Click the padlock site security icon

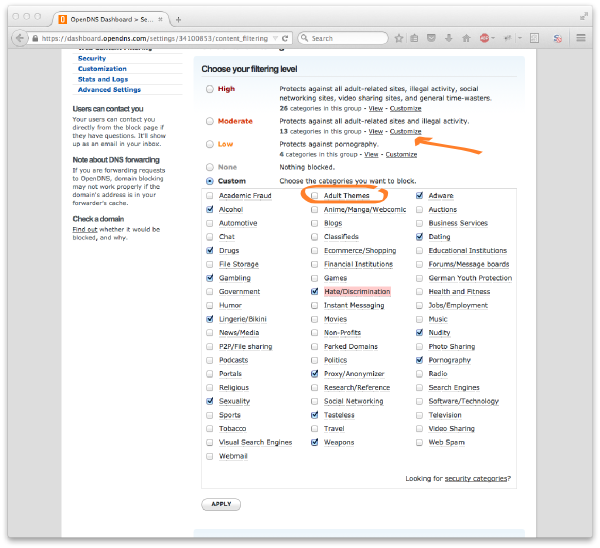[35, 38]
